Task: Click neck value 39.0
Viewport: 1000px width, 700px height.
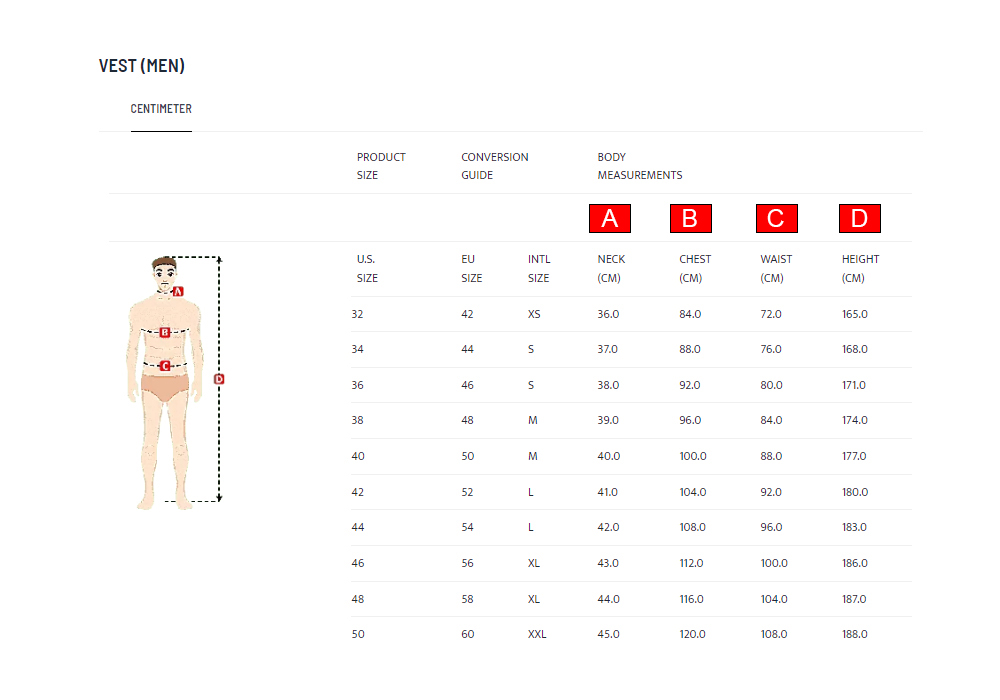Action: [x=608, y=420]
